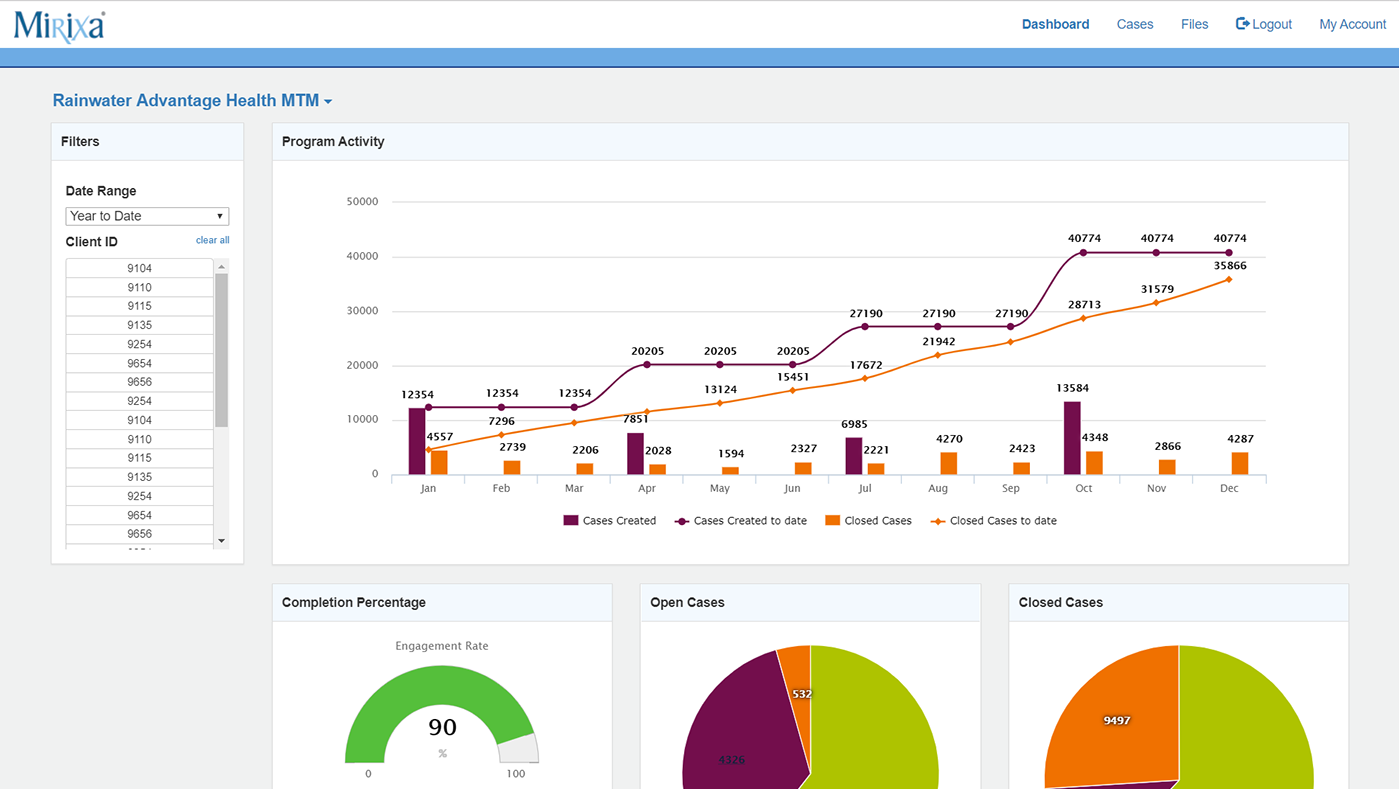
Task: Click the 6985 data label
Action: click(854, 425)
